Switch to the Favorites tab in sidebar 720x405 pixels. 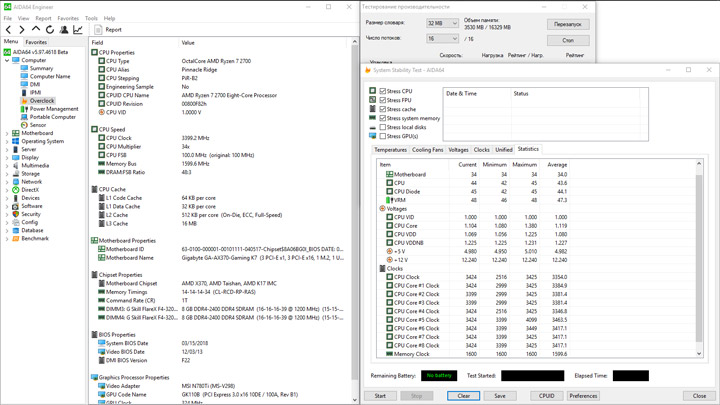point(36,42)
